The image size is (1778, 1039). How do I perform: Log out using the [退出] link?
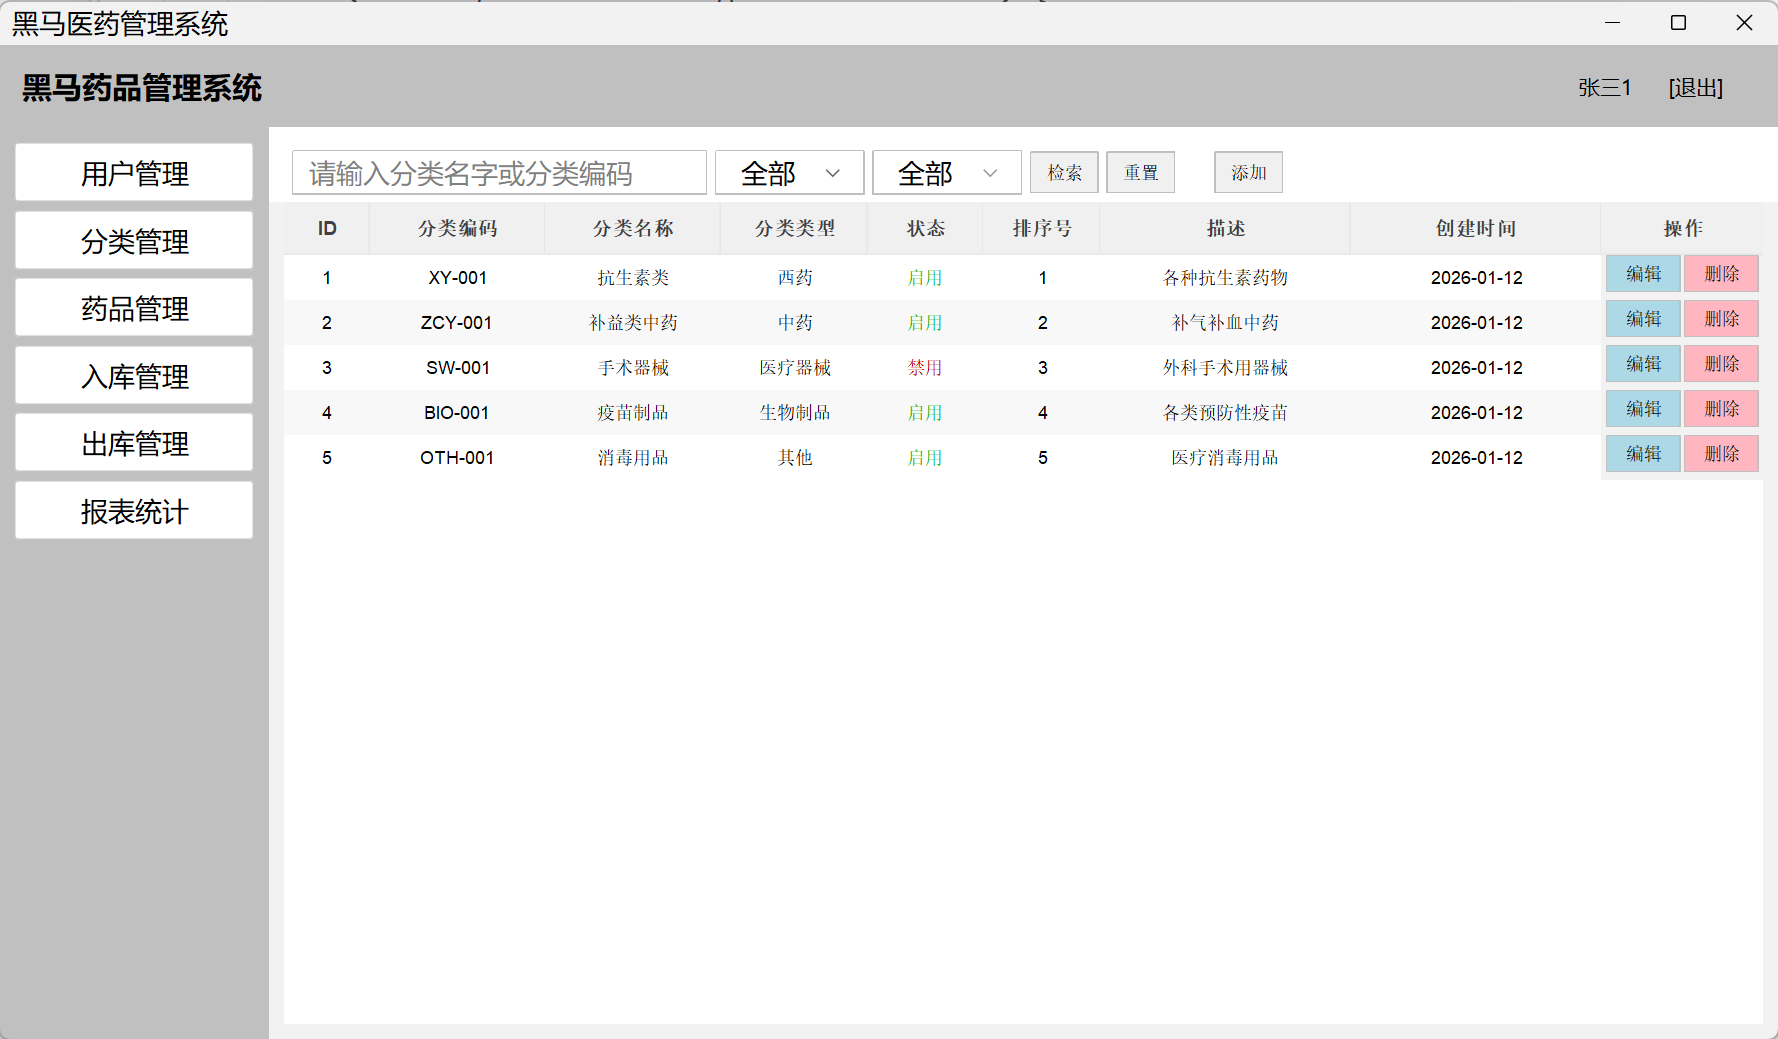point(1695,88)
